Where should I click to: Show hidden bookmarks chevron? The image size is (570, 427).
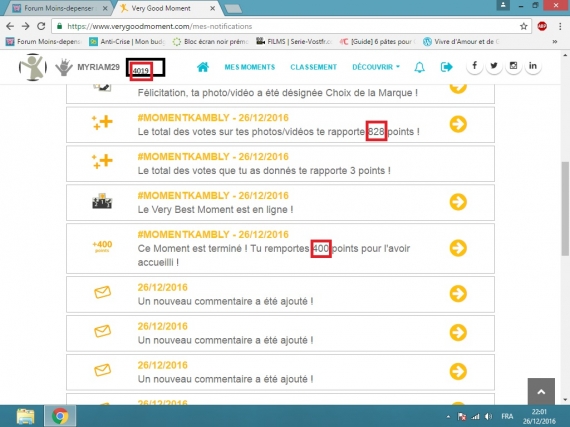[x=555, y=42]
